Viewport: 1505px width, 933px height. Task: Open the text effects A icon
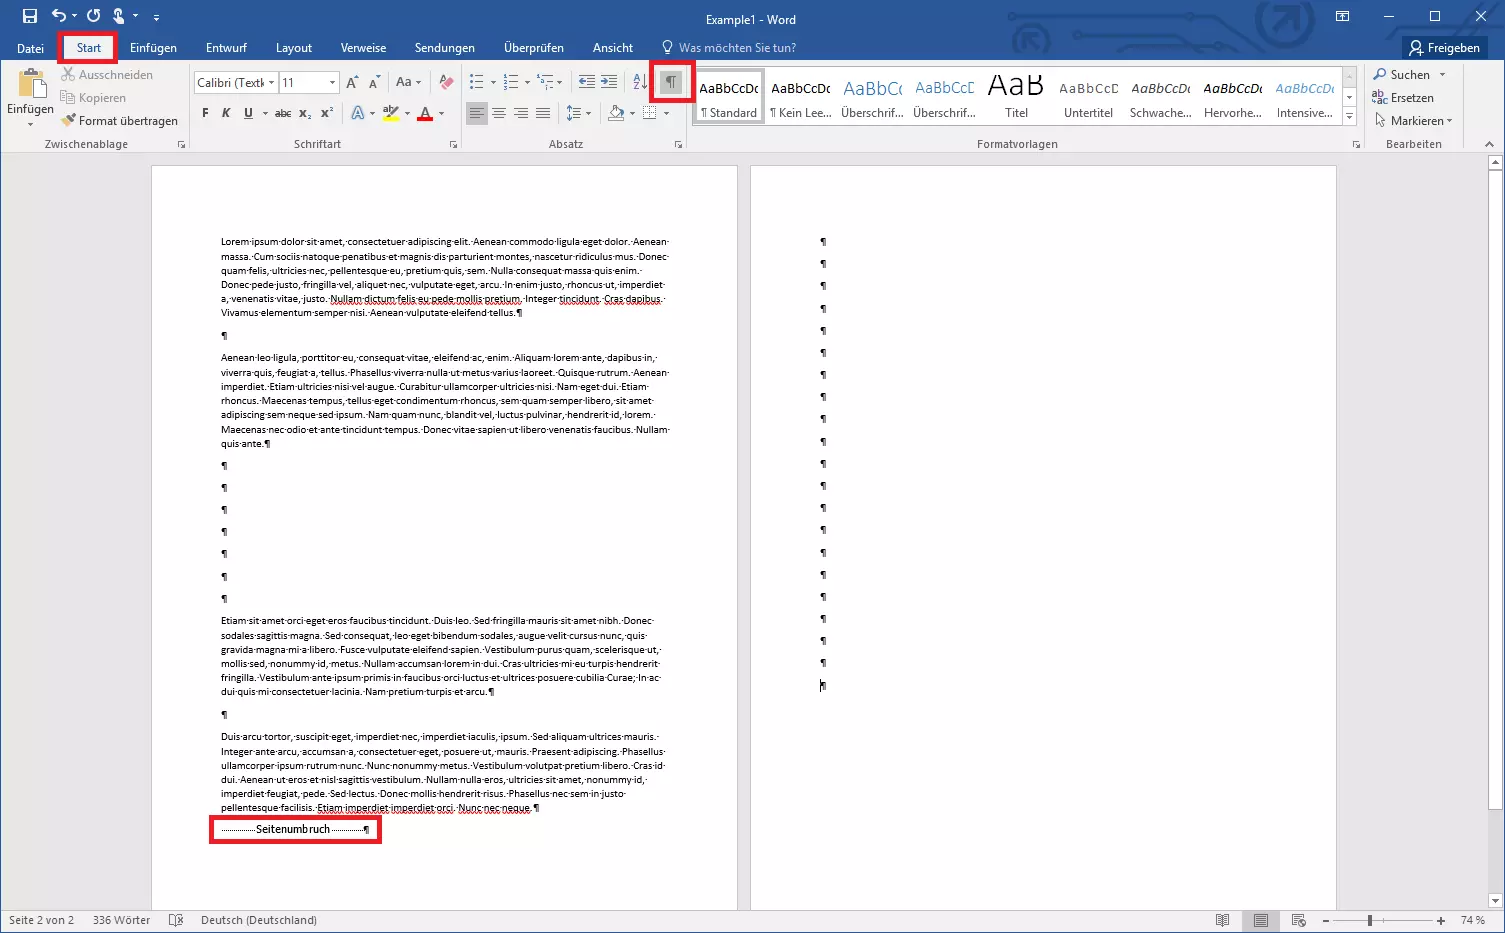357,113
